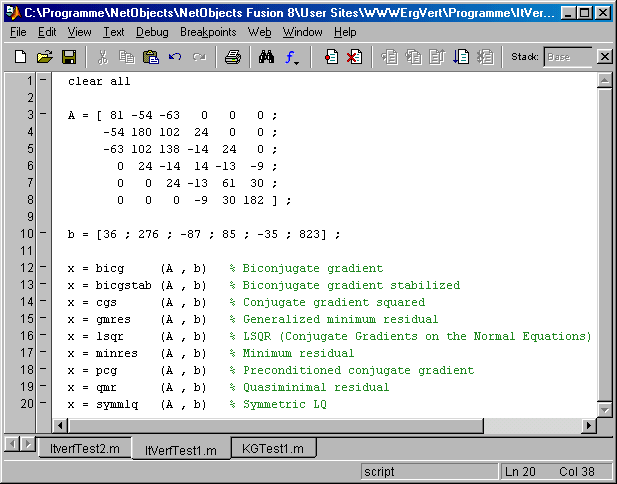Click the vertical scrollbar down arrow

coord(604,410)
